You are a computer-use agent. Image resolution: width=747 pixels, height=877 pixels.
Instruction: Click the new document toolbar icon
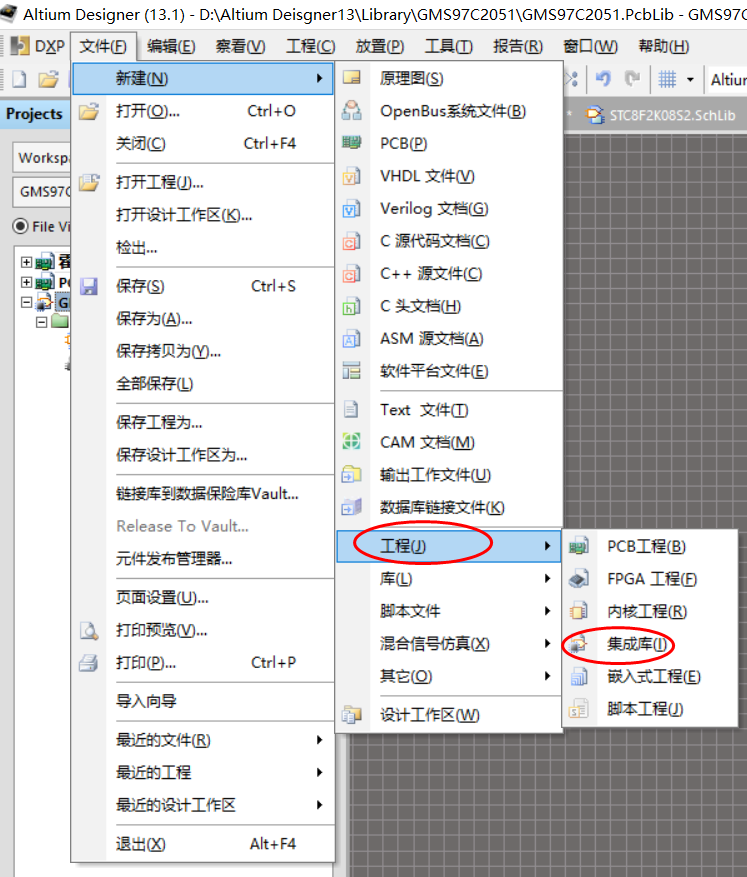coord(19,79)
